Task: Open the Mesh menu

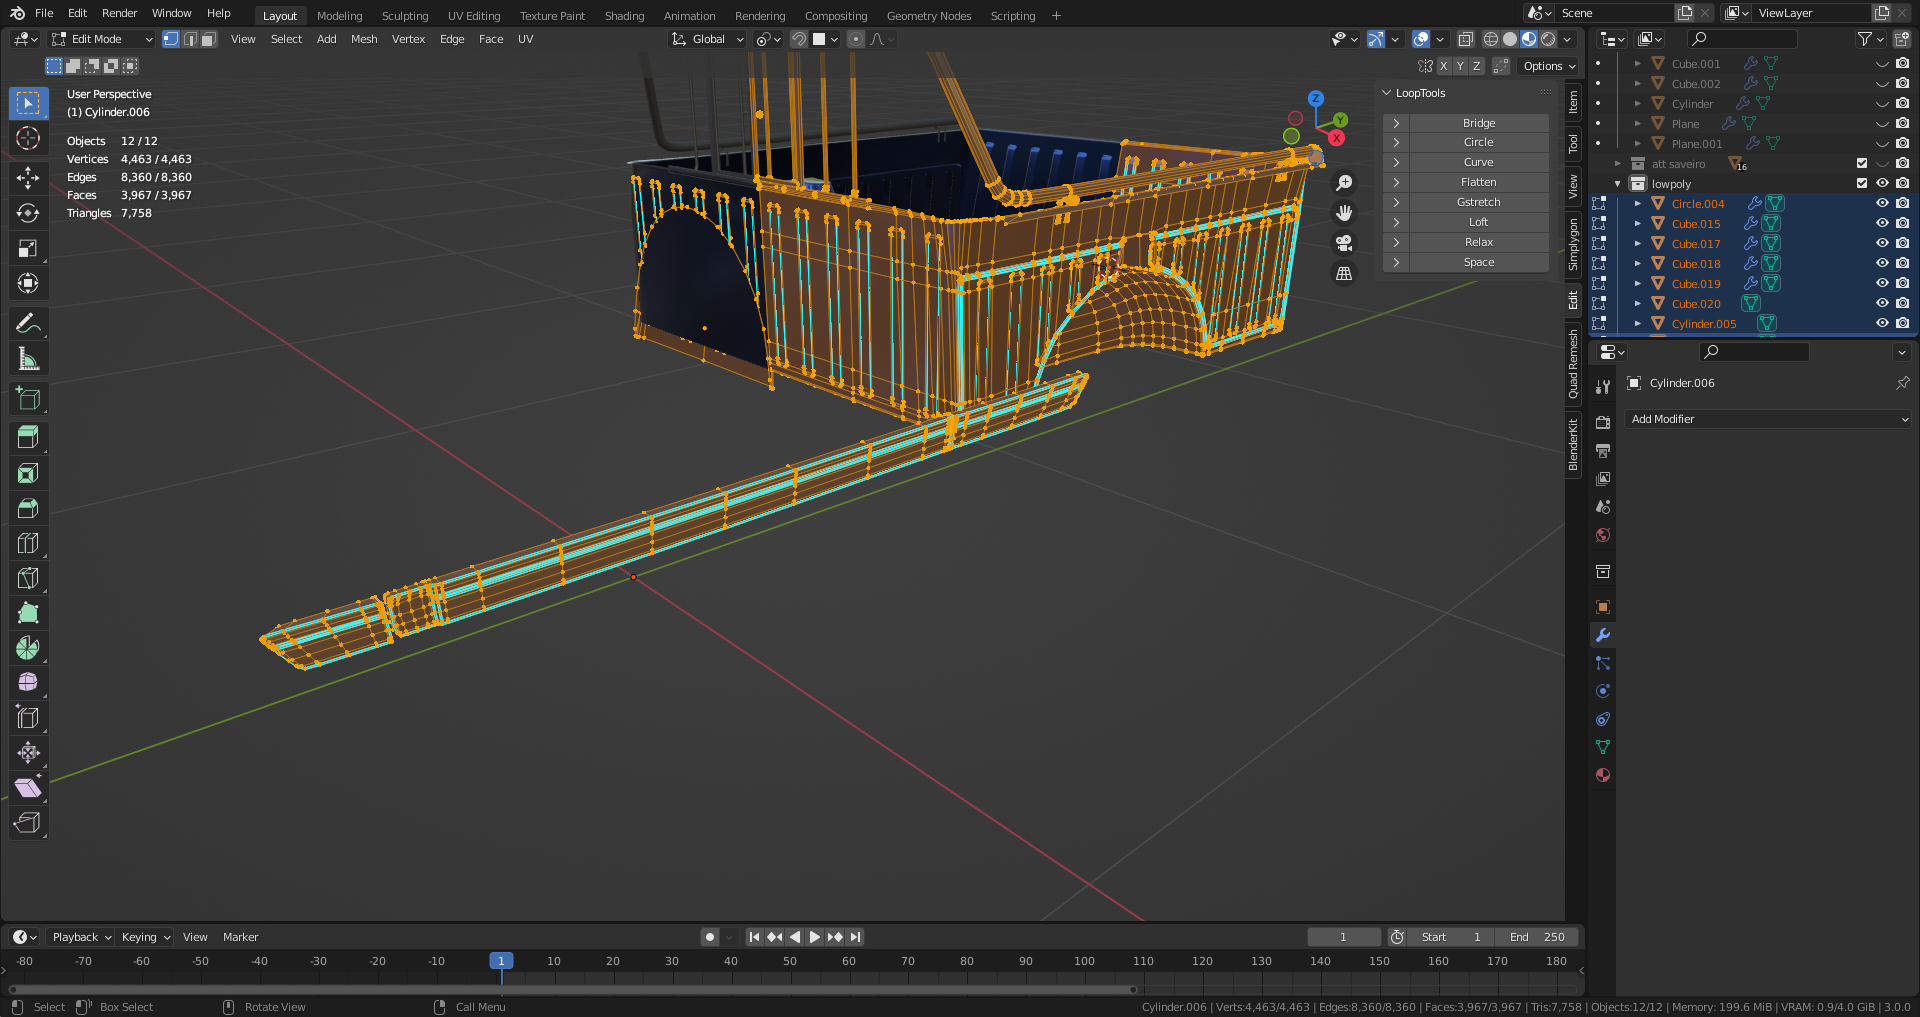Action: [x=364, y=39]
